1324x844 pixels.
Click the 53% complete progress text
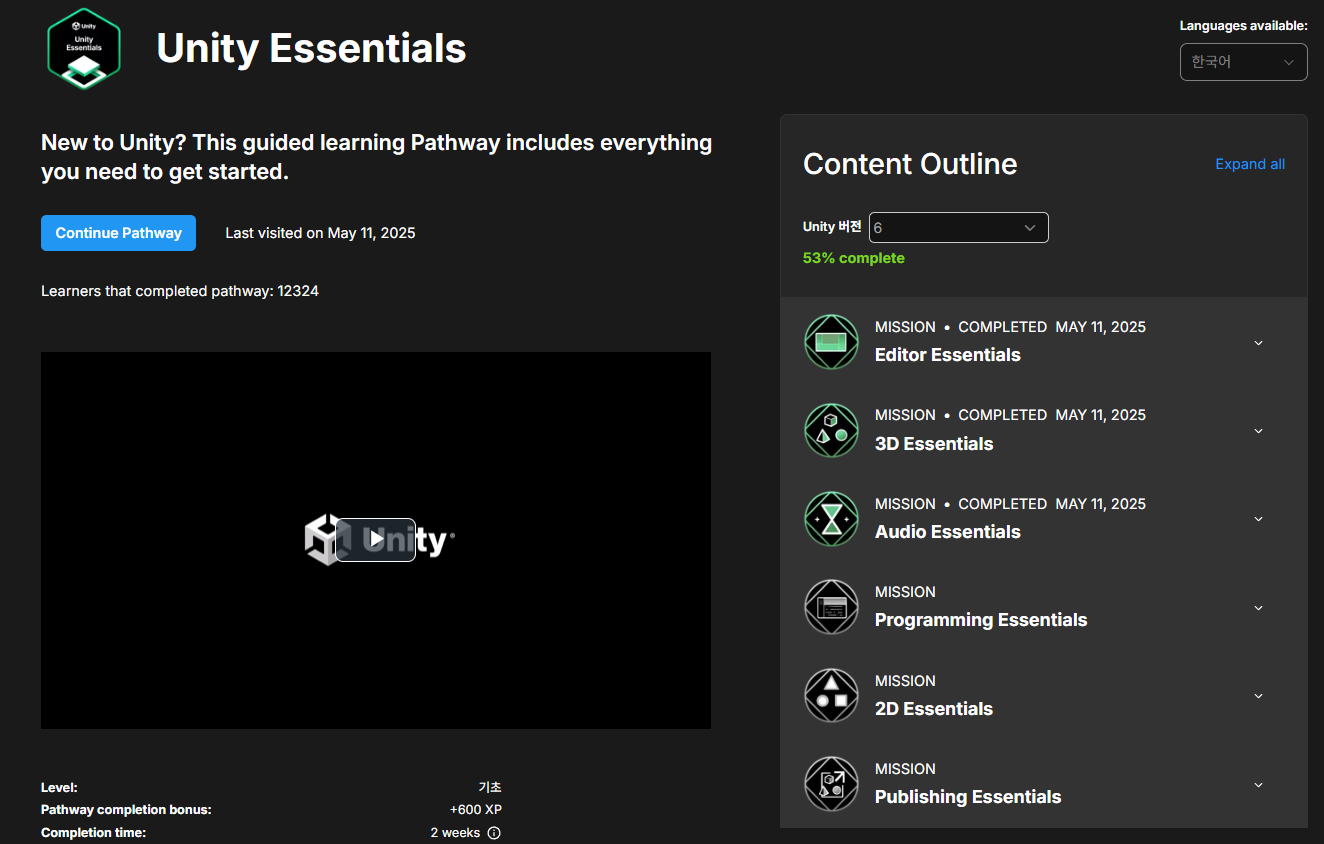coord(853,258)
